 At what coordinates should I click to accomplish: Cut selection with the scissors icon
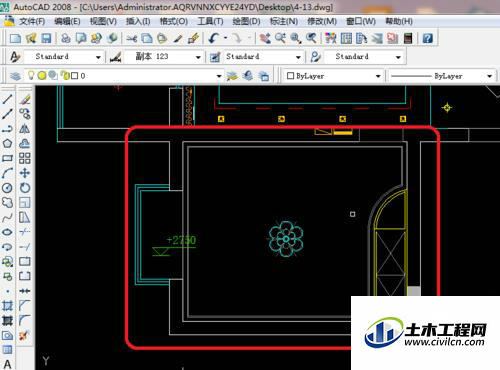coord(132,39)
